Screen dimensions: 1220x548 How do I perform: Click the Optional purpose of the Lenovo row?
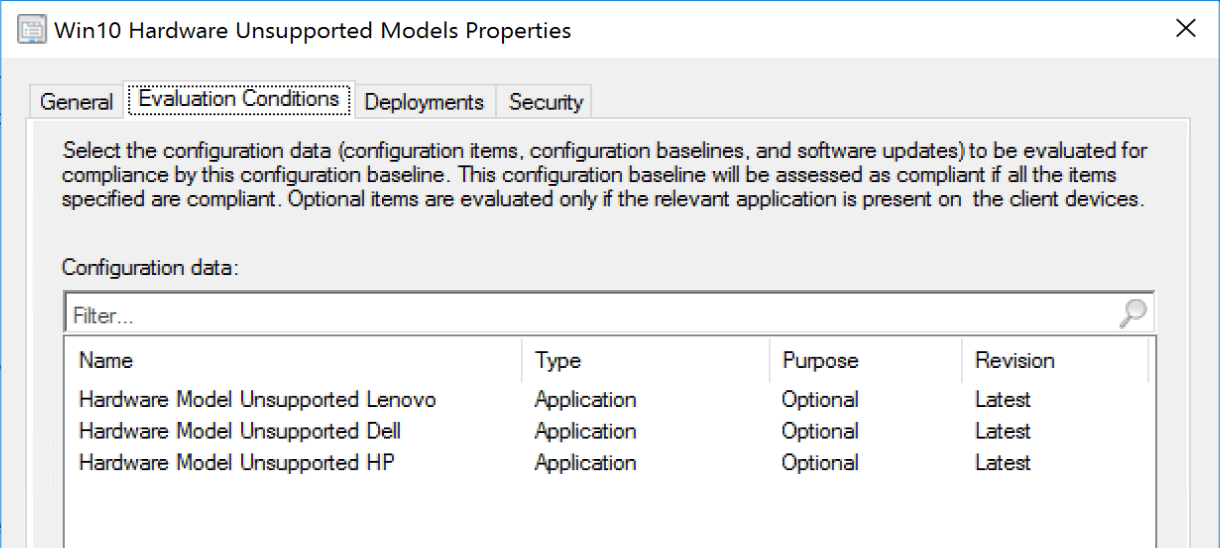[819, 400]
